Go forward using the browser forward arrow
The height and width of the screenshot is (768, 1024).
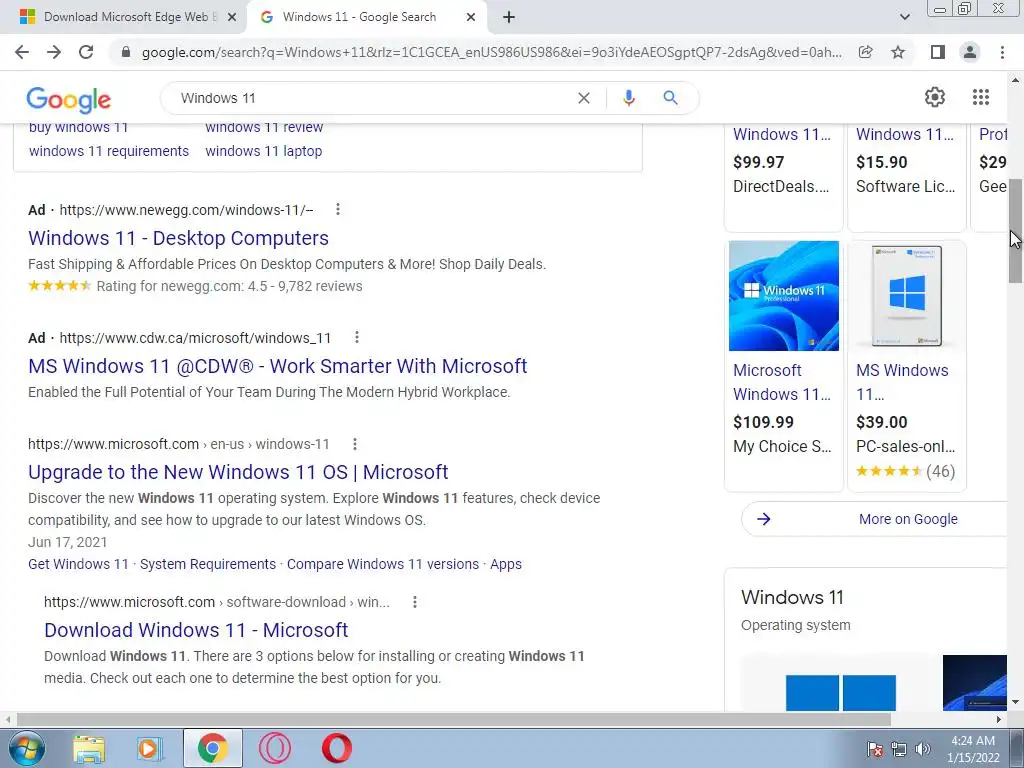click(54, 52)
